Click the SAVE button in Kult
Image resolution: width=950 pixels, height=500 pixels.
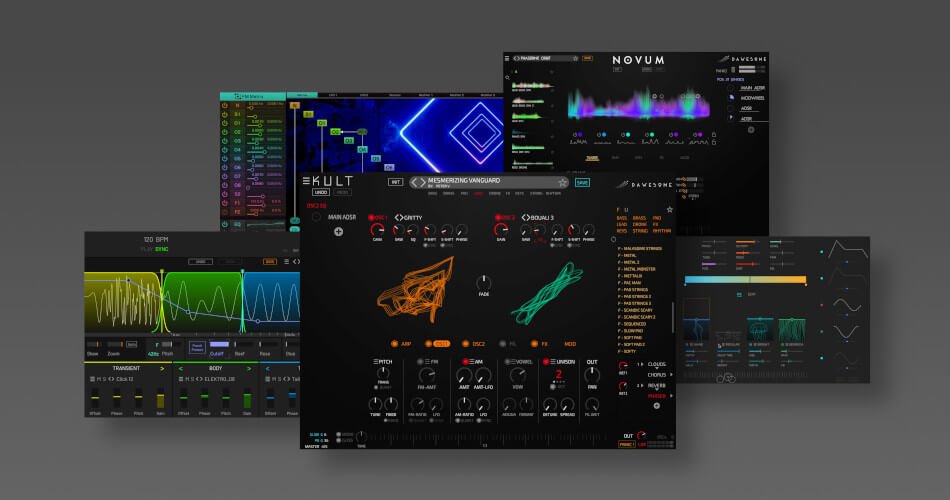pyautogui.click(x=582, y=183)
